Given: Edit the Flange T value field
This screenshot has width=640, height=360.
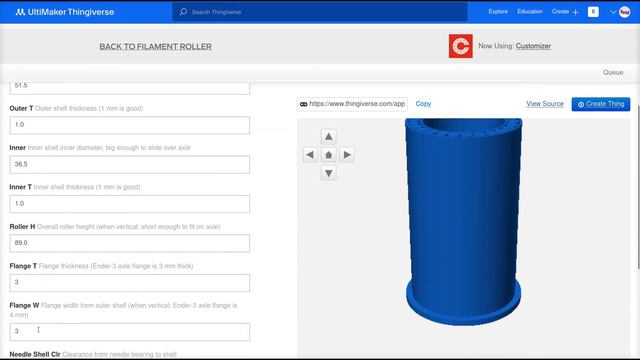Looking at the screenshot, I should coord(129,282).
